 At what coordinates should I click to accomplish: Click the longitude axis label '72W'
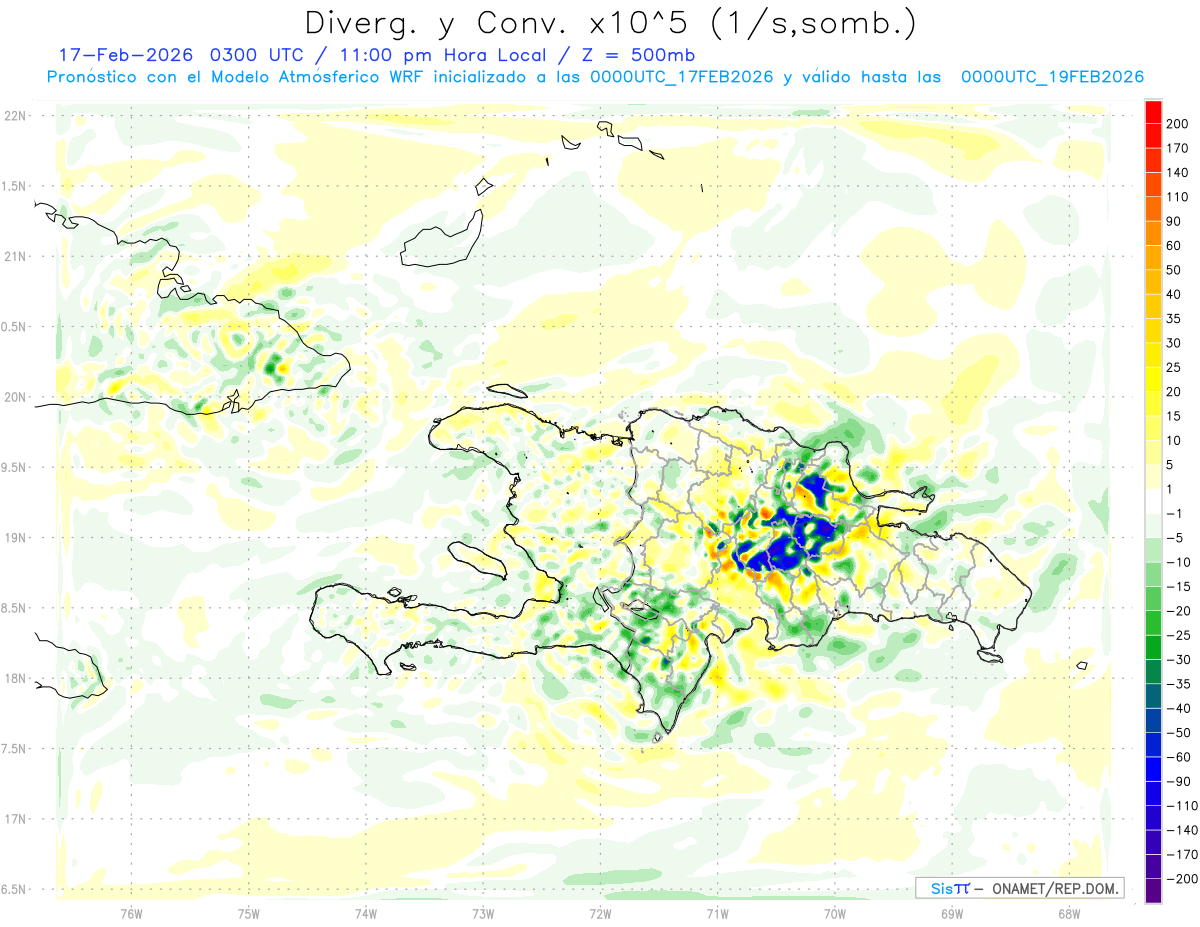pyautogui.click(x=600, y=913)
